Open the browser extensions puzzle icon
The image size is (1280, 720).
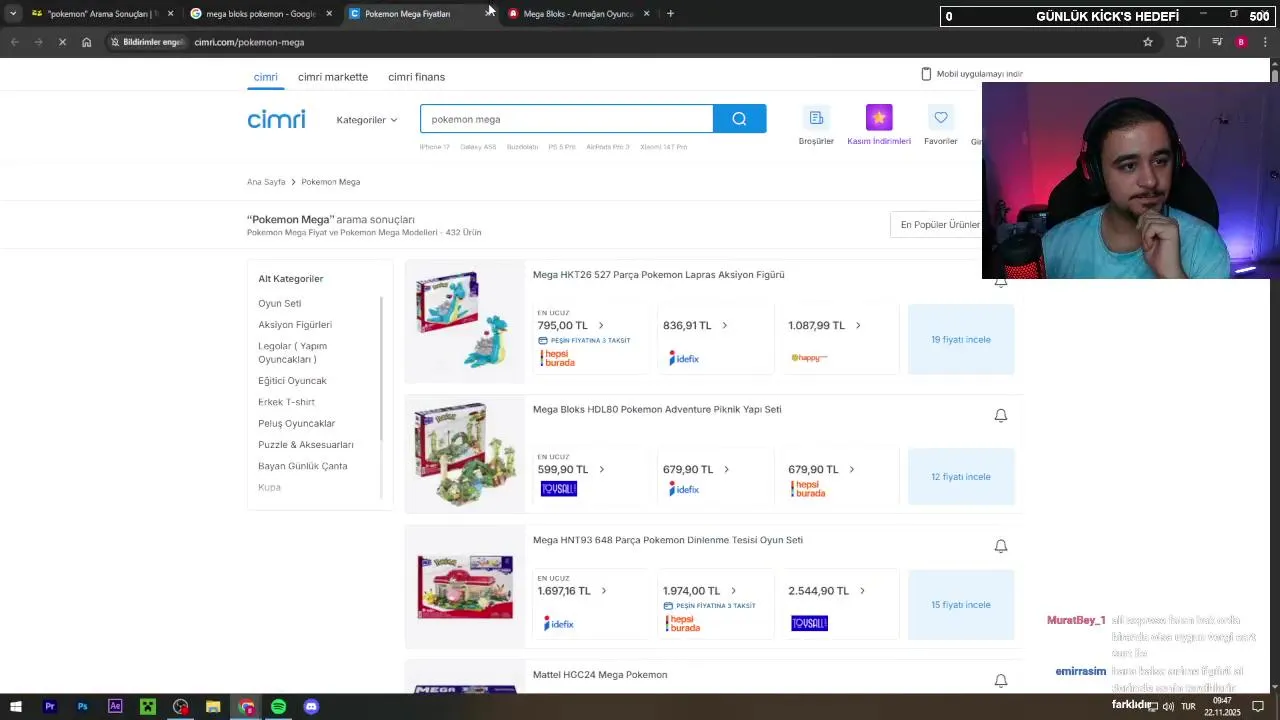pos(1181,42)
